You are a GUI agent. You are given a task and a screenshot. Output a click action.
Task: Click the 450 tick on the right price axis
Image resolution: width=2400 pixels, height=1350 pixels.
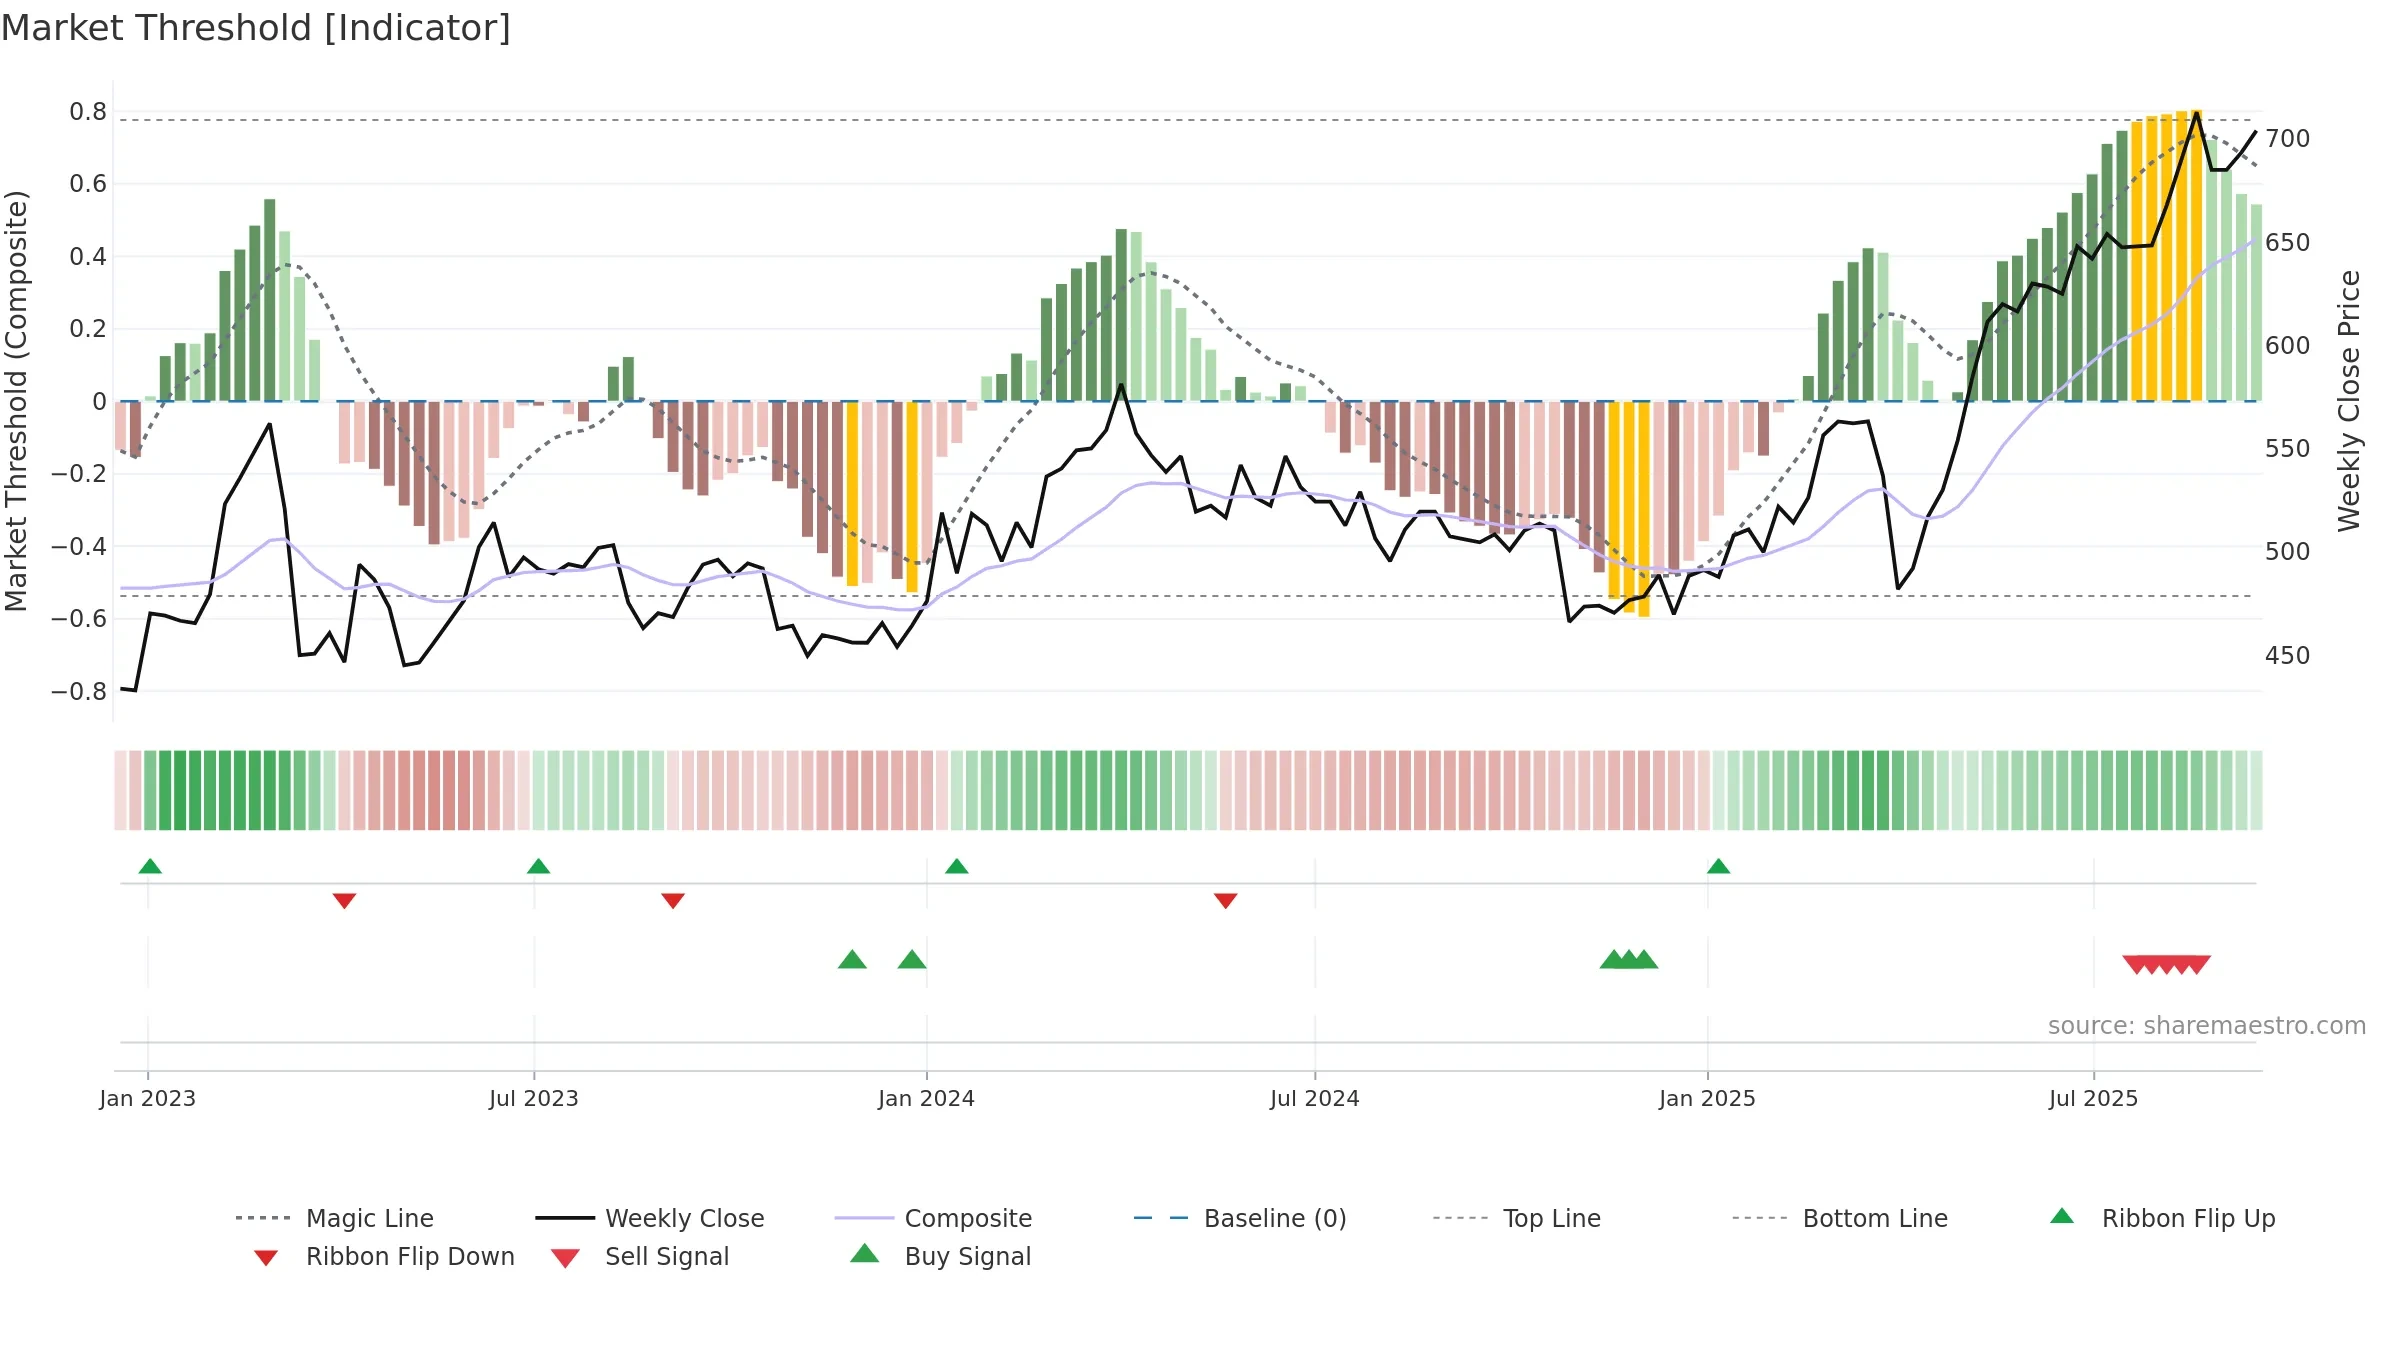[x=2288, y=656]
